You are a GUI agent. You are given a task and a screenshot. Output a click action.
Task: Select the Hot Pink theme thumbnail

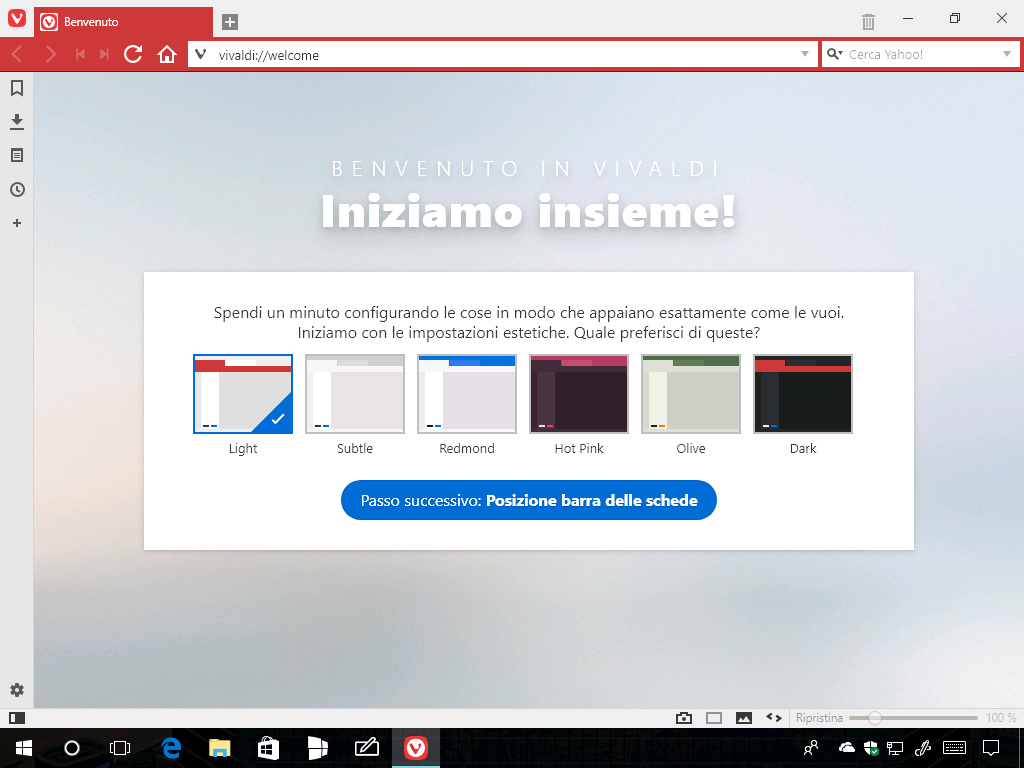(579, 394)
